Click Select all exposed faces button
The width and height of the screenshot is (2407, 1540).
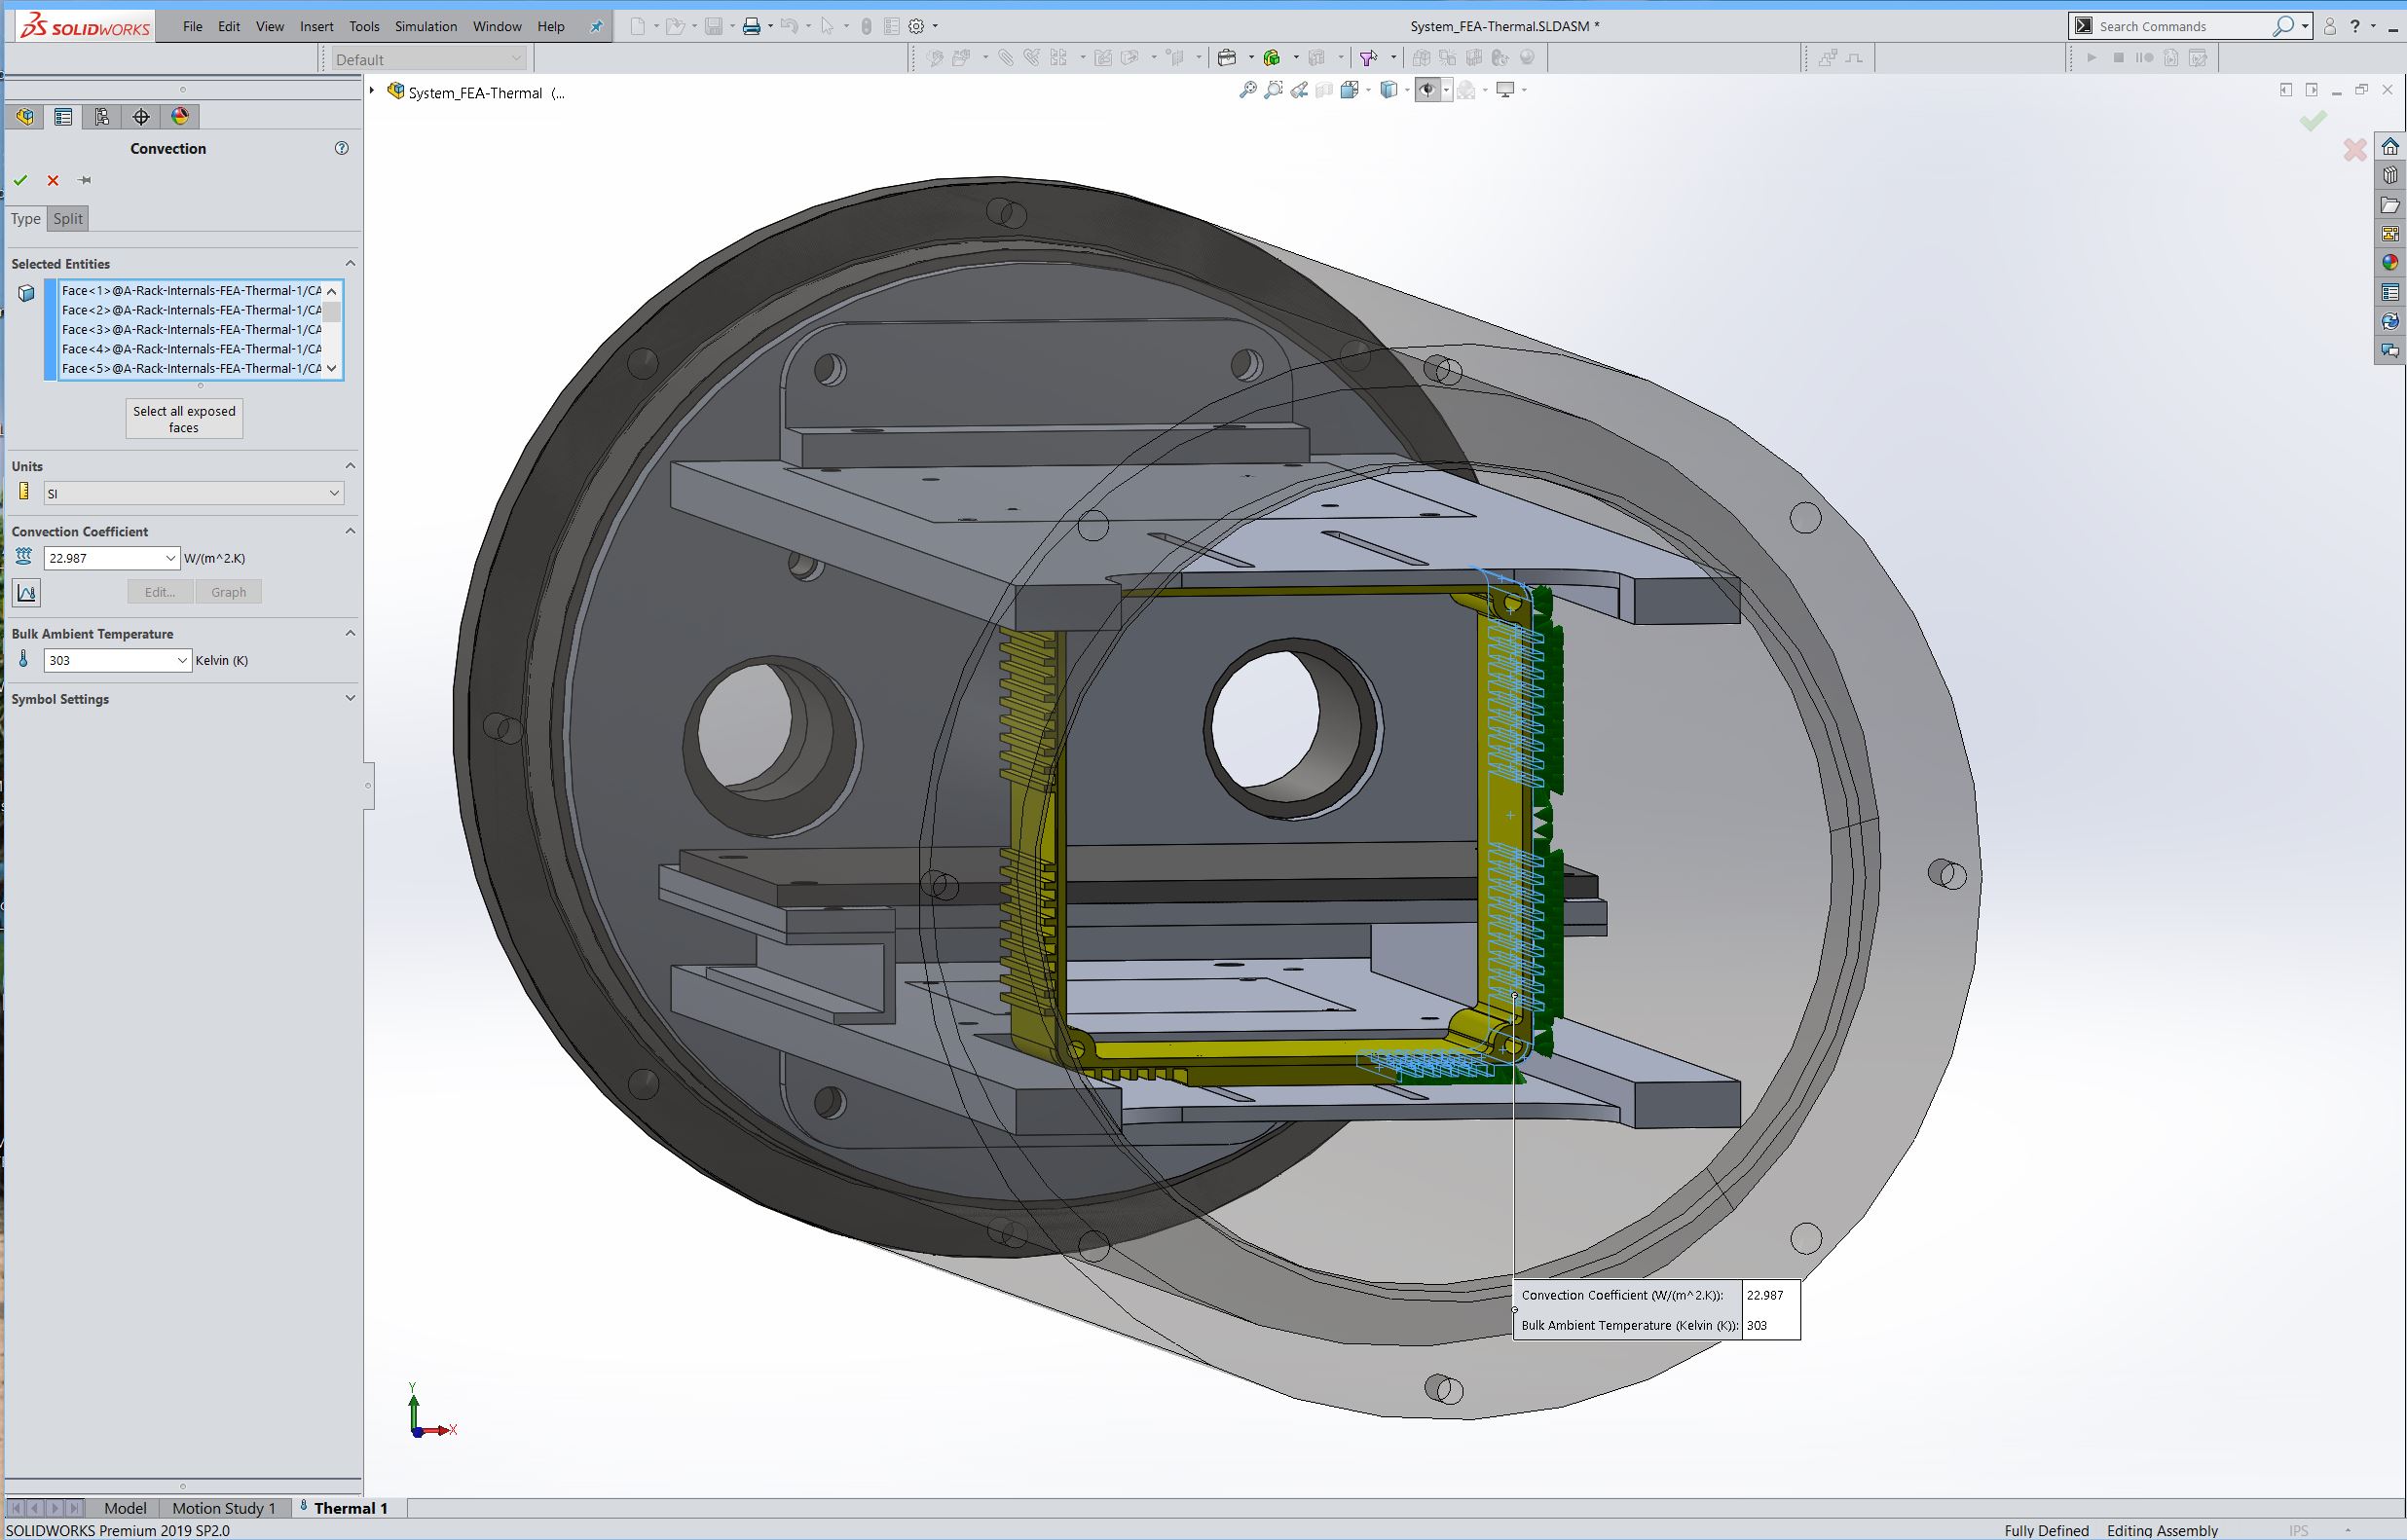point(184,419)
